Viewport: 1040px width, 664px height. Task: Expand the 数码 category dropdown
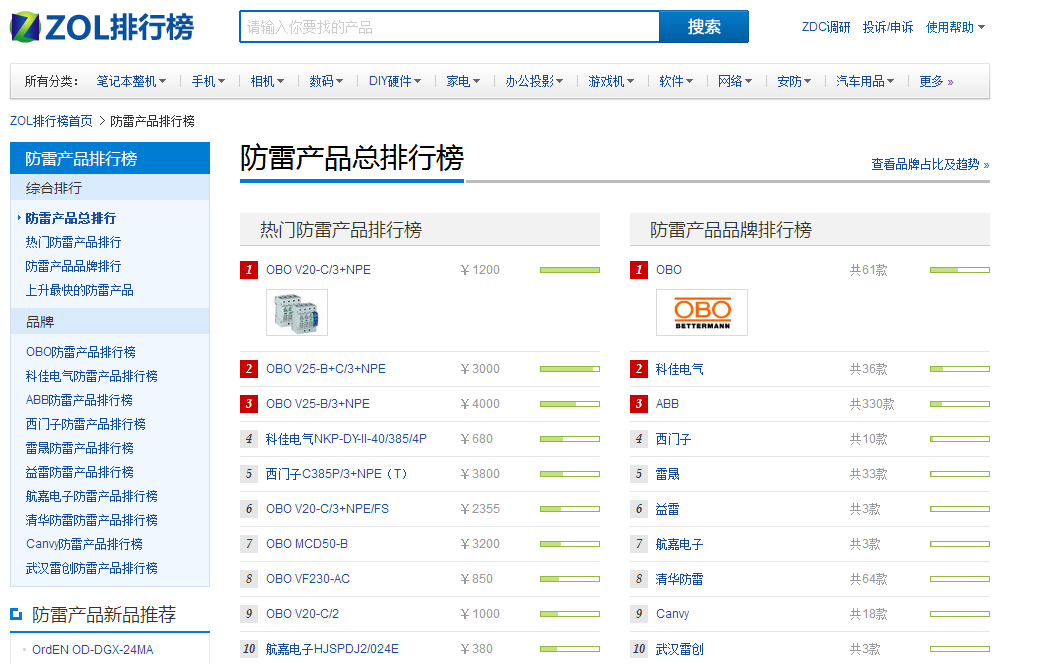point(326,82)
